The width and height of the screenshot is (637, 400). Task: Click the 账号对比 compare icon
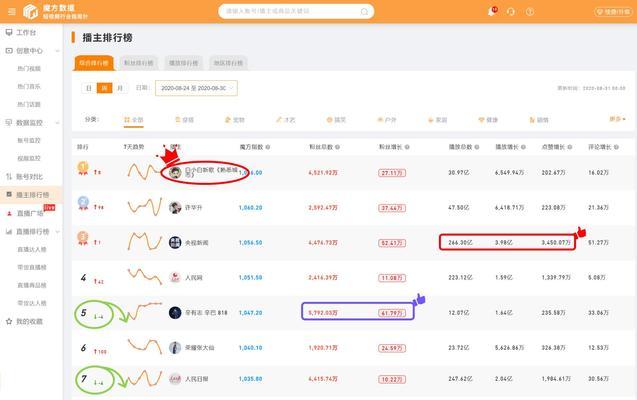click(9, 176)
